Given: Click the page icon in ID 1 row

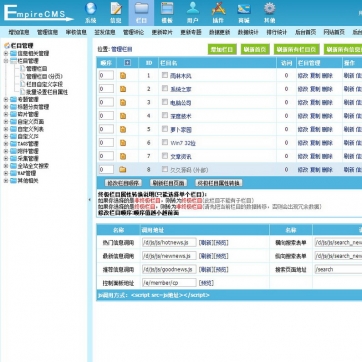Looking at the screenshot, I should click(x=123, y=76).
